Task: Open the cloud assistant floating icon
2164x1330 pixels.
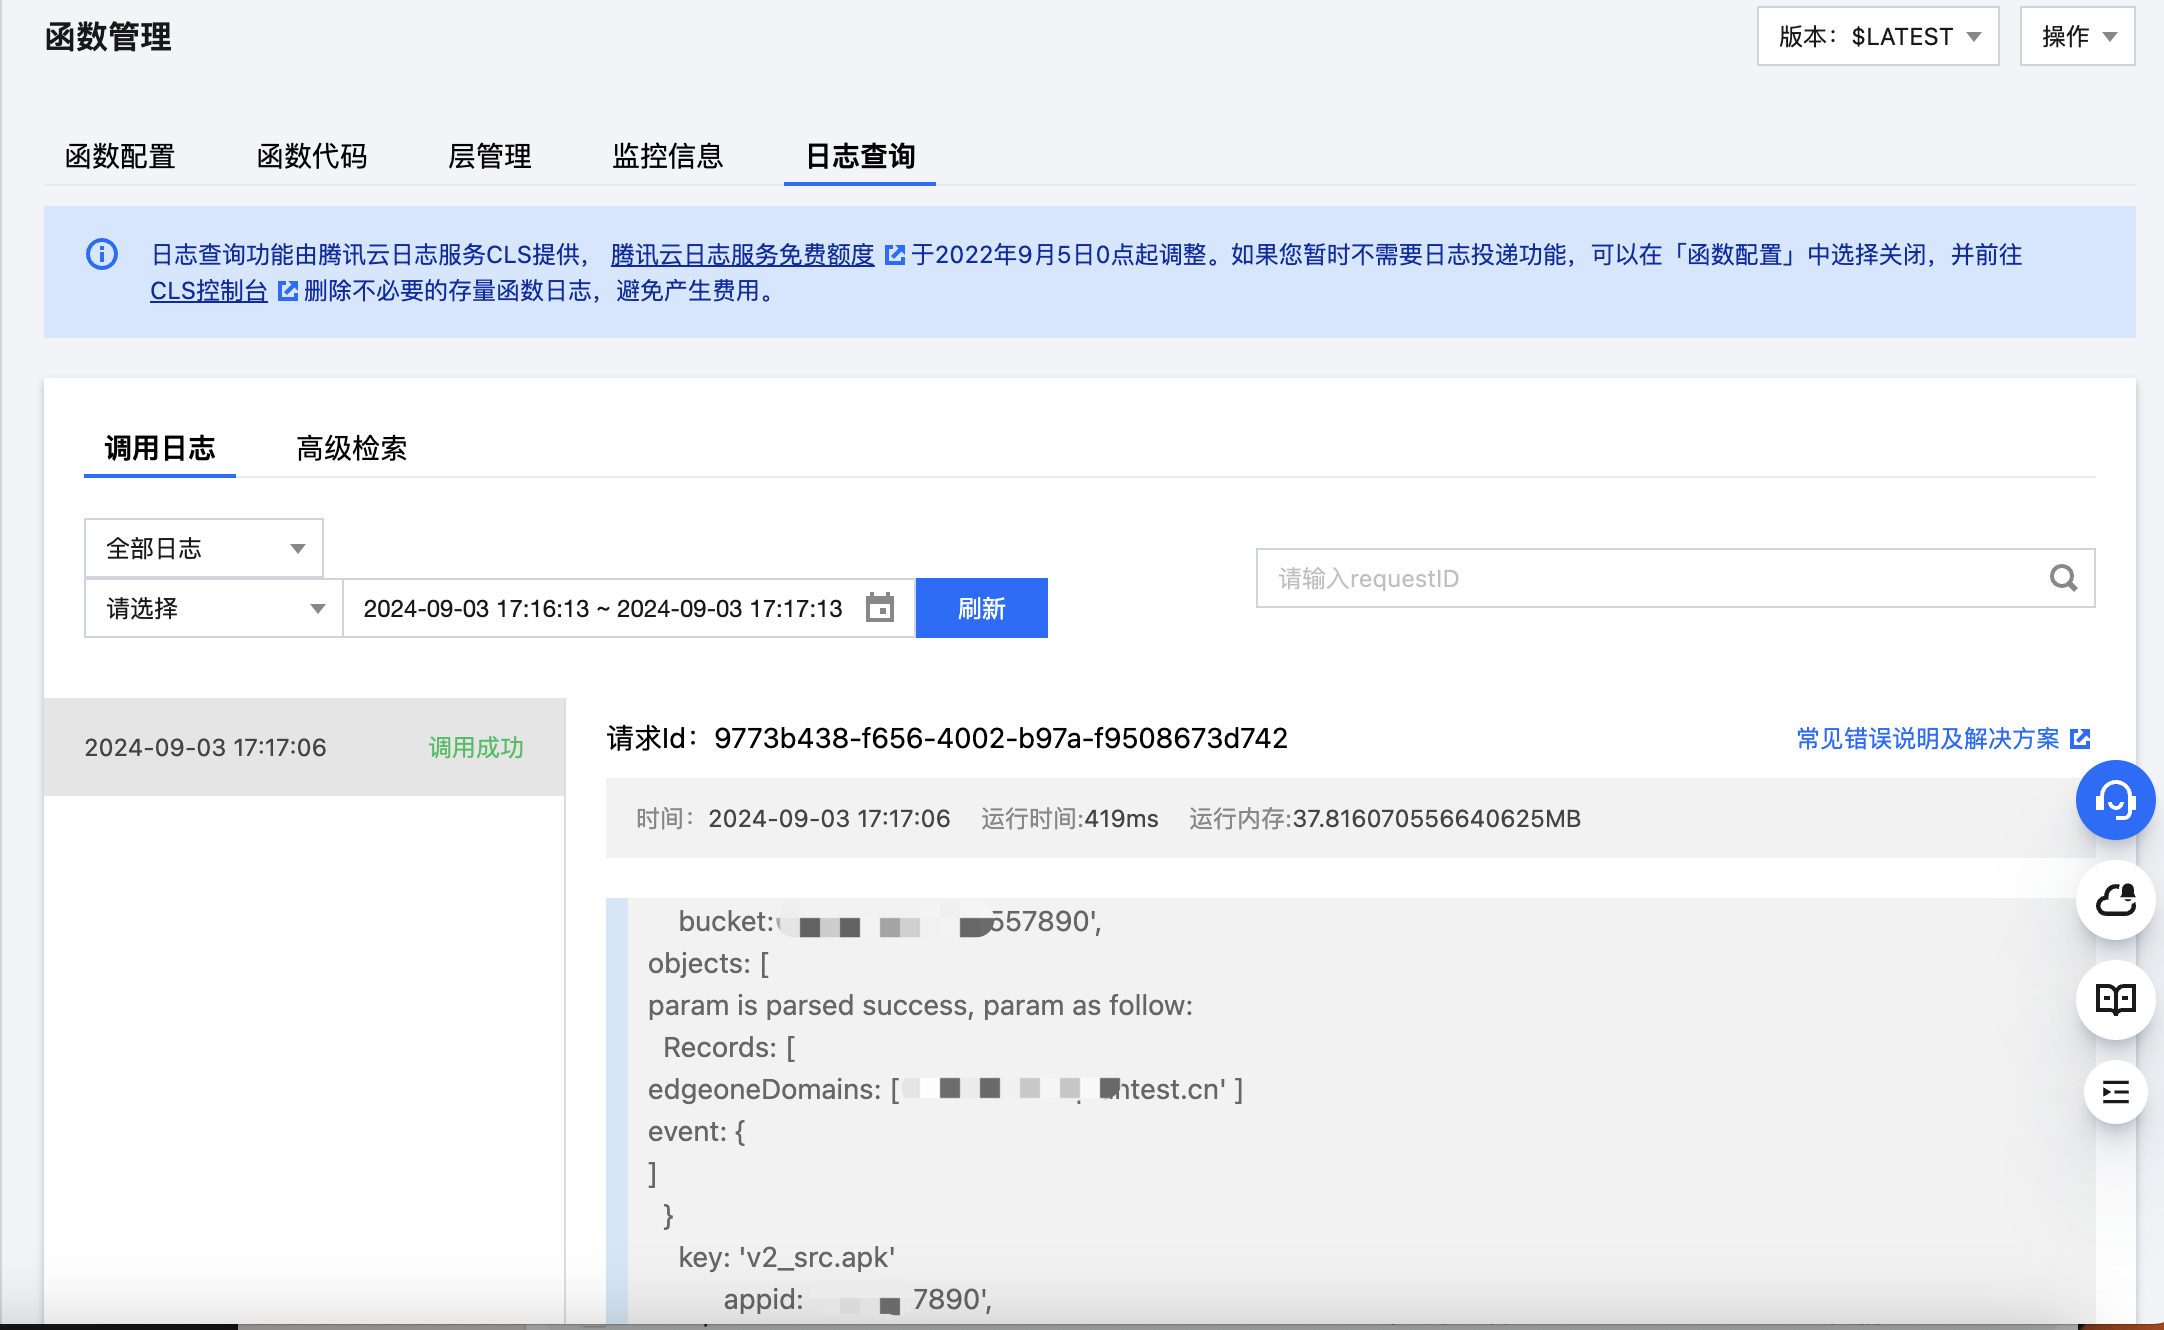Action: pyautogui.click(x=2115, y=900)
